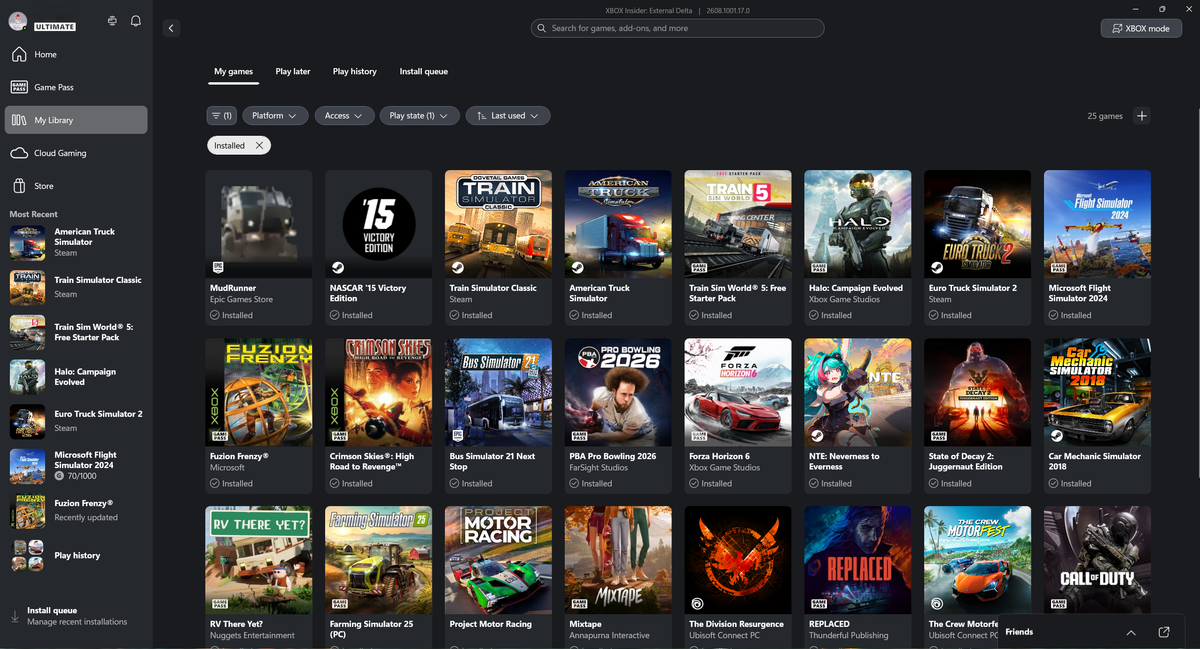Open State of Decay 2 Juggernaut Edition tile
The height and width of the screenshot is (649, 1200).
[x=978, y=415]
